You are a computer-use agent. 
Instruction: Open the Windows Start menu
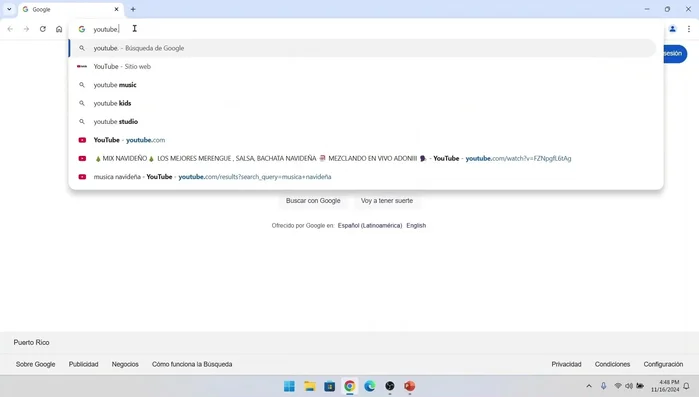[x=289, y=386]
